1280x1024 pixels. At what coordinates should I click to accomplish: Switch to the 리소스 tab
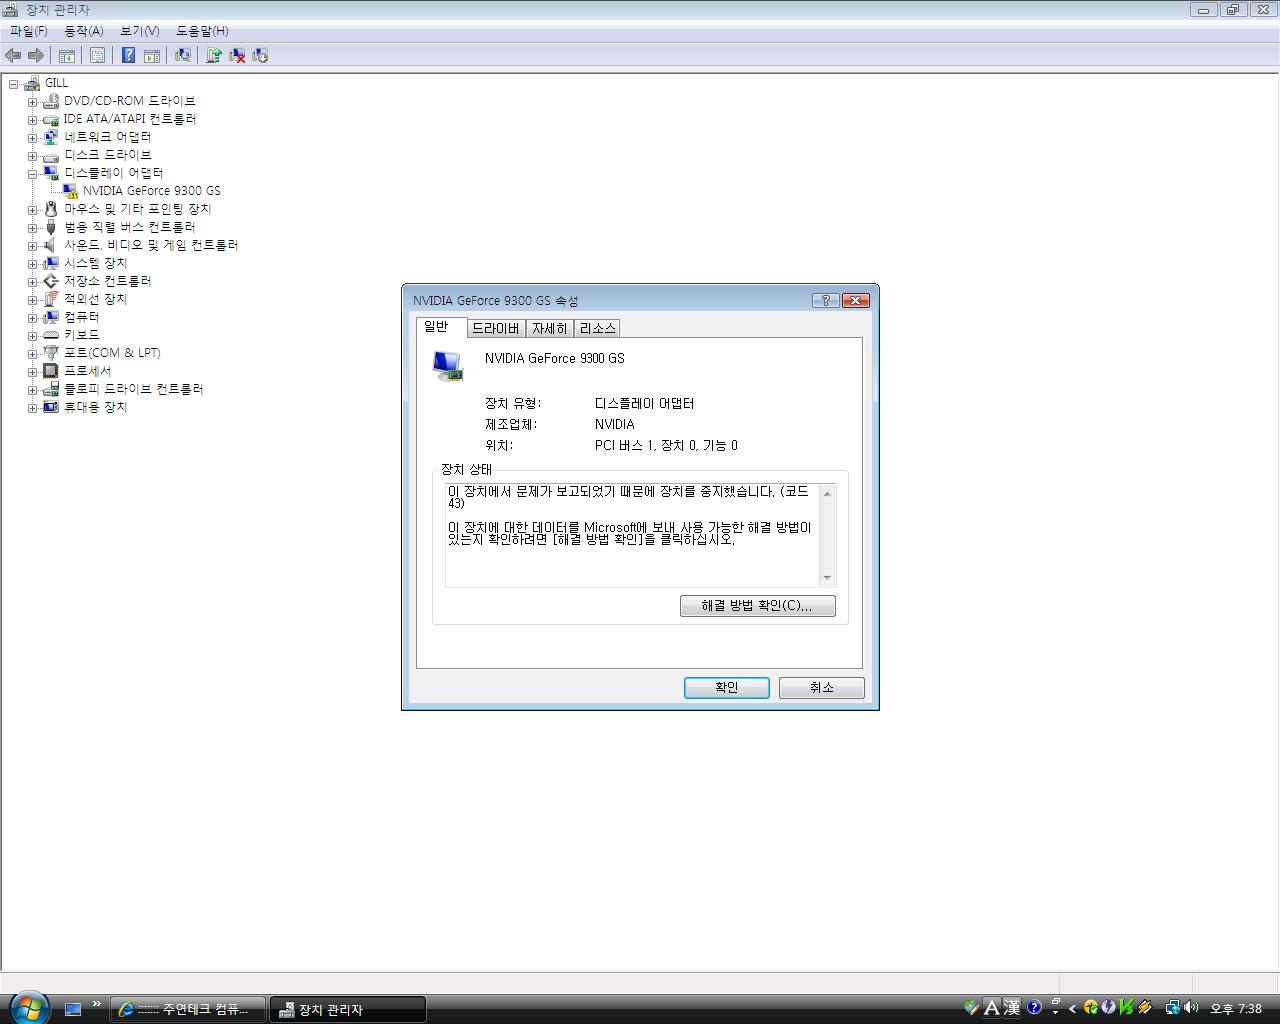(x=598, y=328)
